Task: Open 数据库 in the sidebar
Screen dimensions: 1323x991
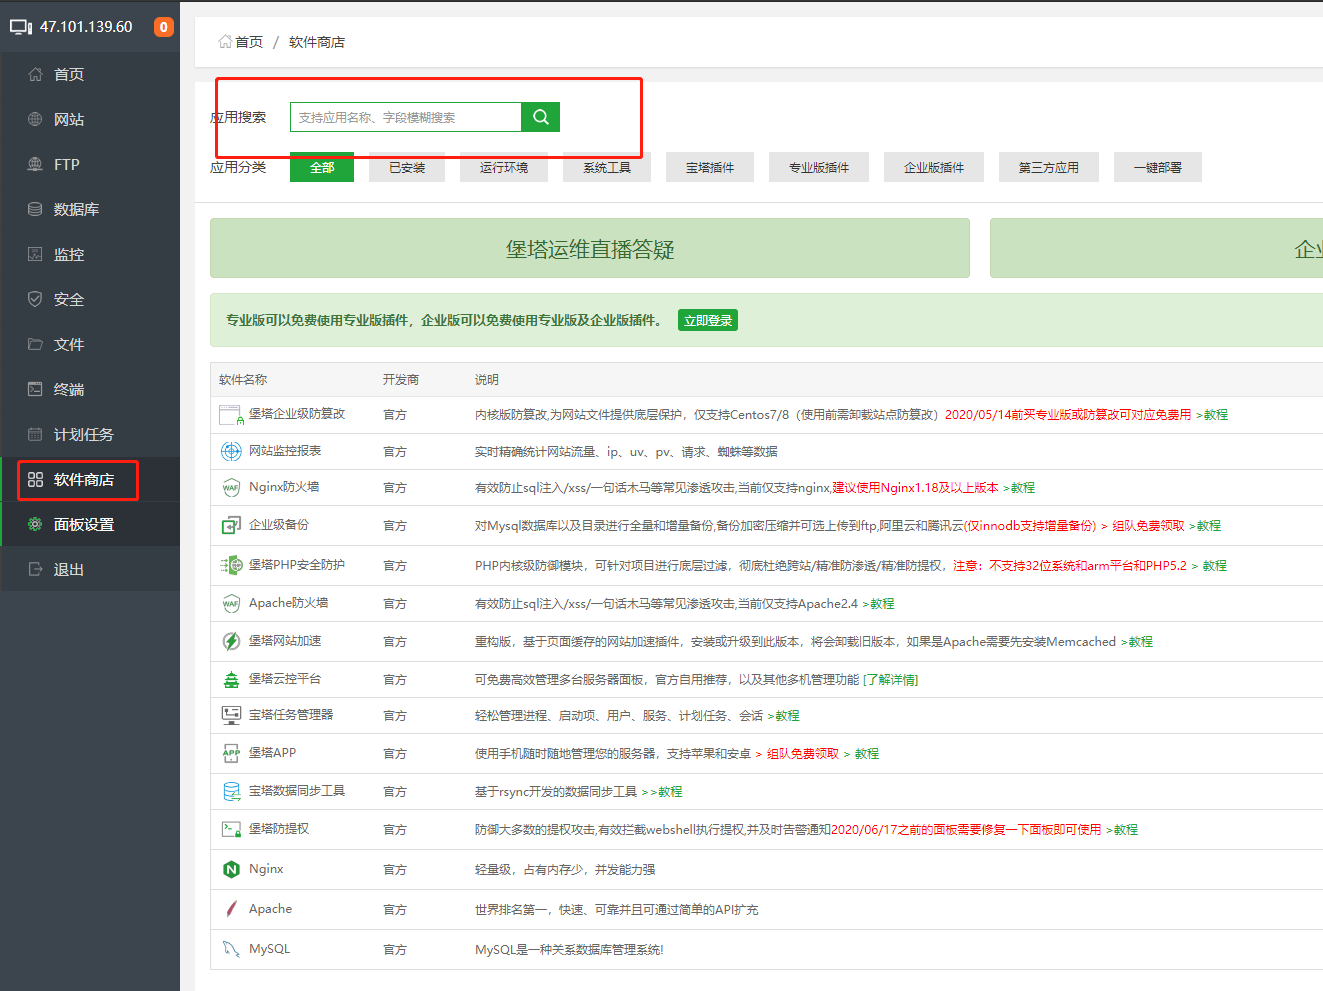Action: pos(76,210)
